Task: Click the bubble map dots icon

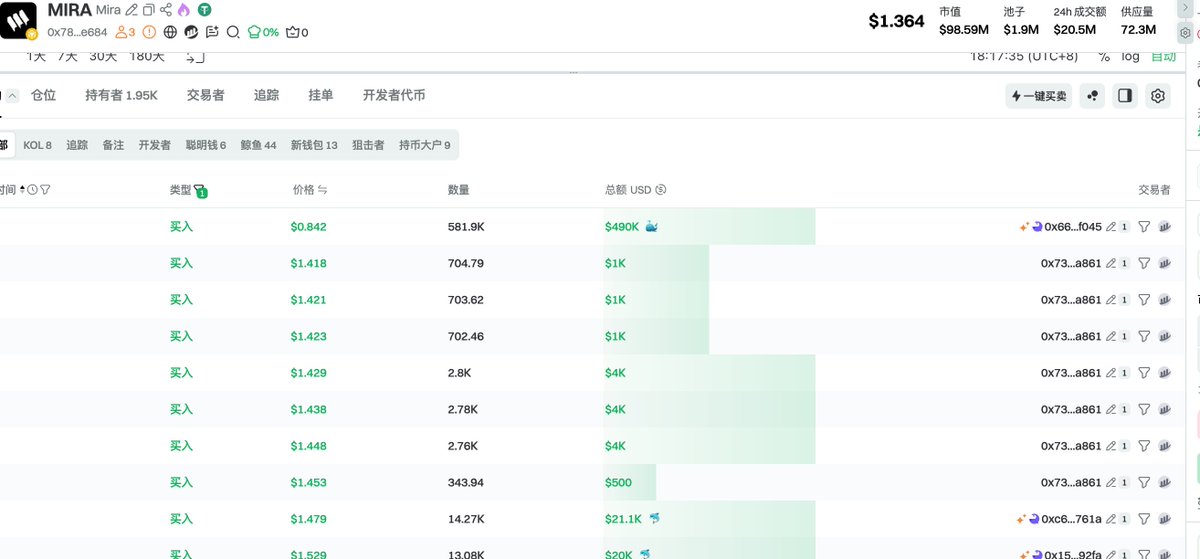Action: pos(1092,96)
